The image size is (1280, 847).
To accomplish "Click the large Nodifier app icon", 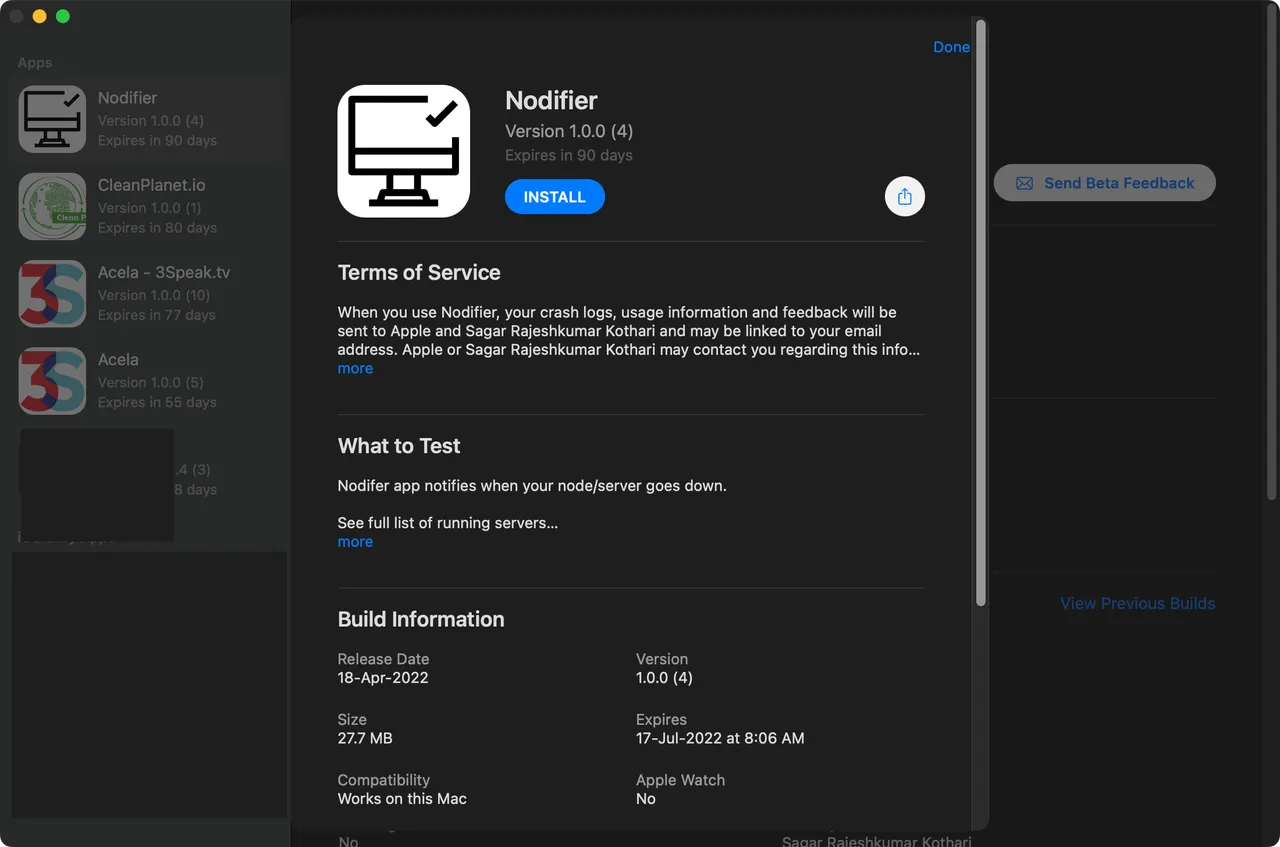I will 404,151.
